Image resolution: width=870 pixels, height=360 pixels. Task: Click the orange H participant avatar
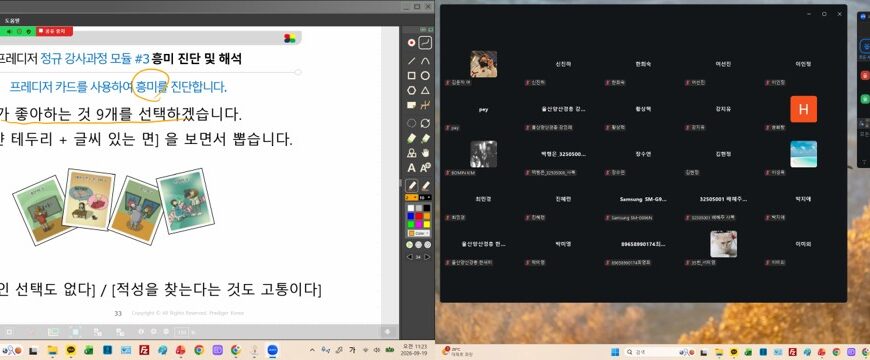pos(803,109)
